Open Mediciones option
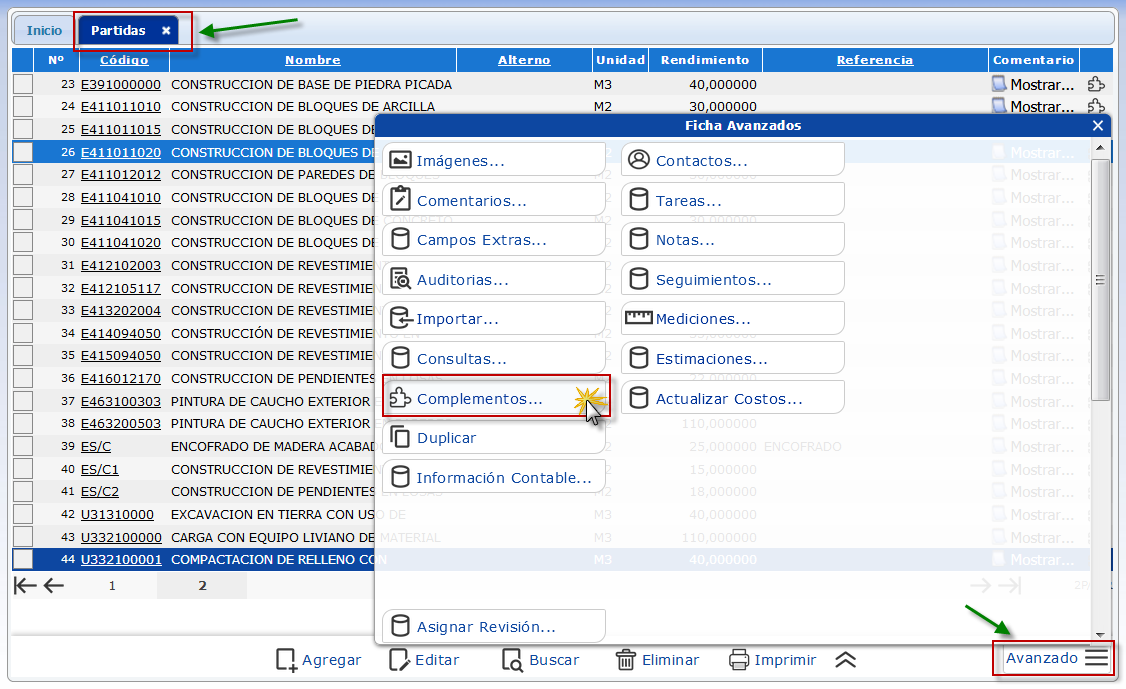This screenshot has width=1126, height=689. (x=732, y=319)
